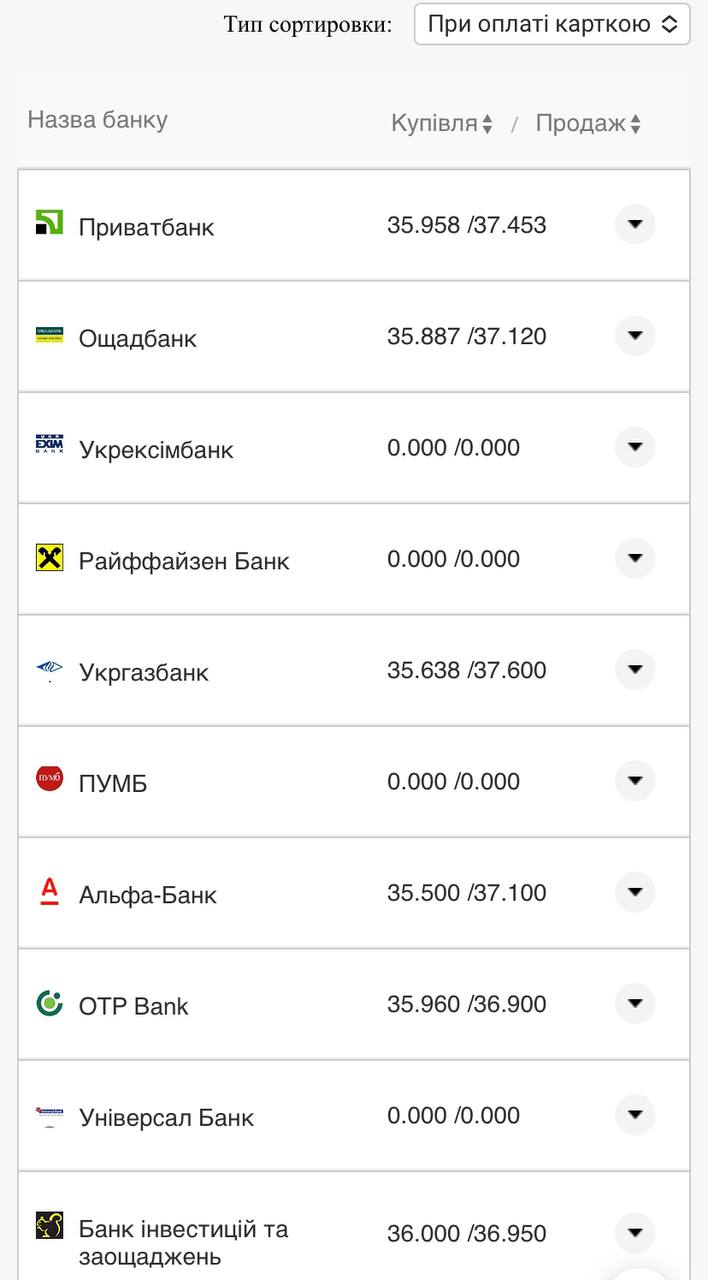Click OTP Bank rate 35.960 /36.900
This screenshot has height=1280, width=708.
click(x=467, y=1004)
